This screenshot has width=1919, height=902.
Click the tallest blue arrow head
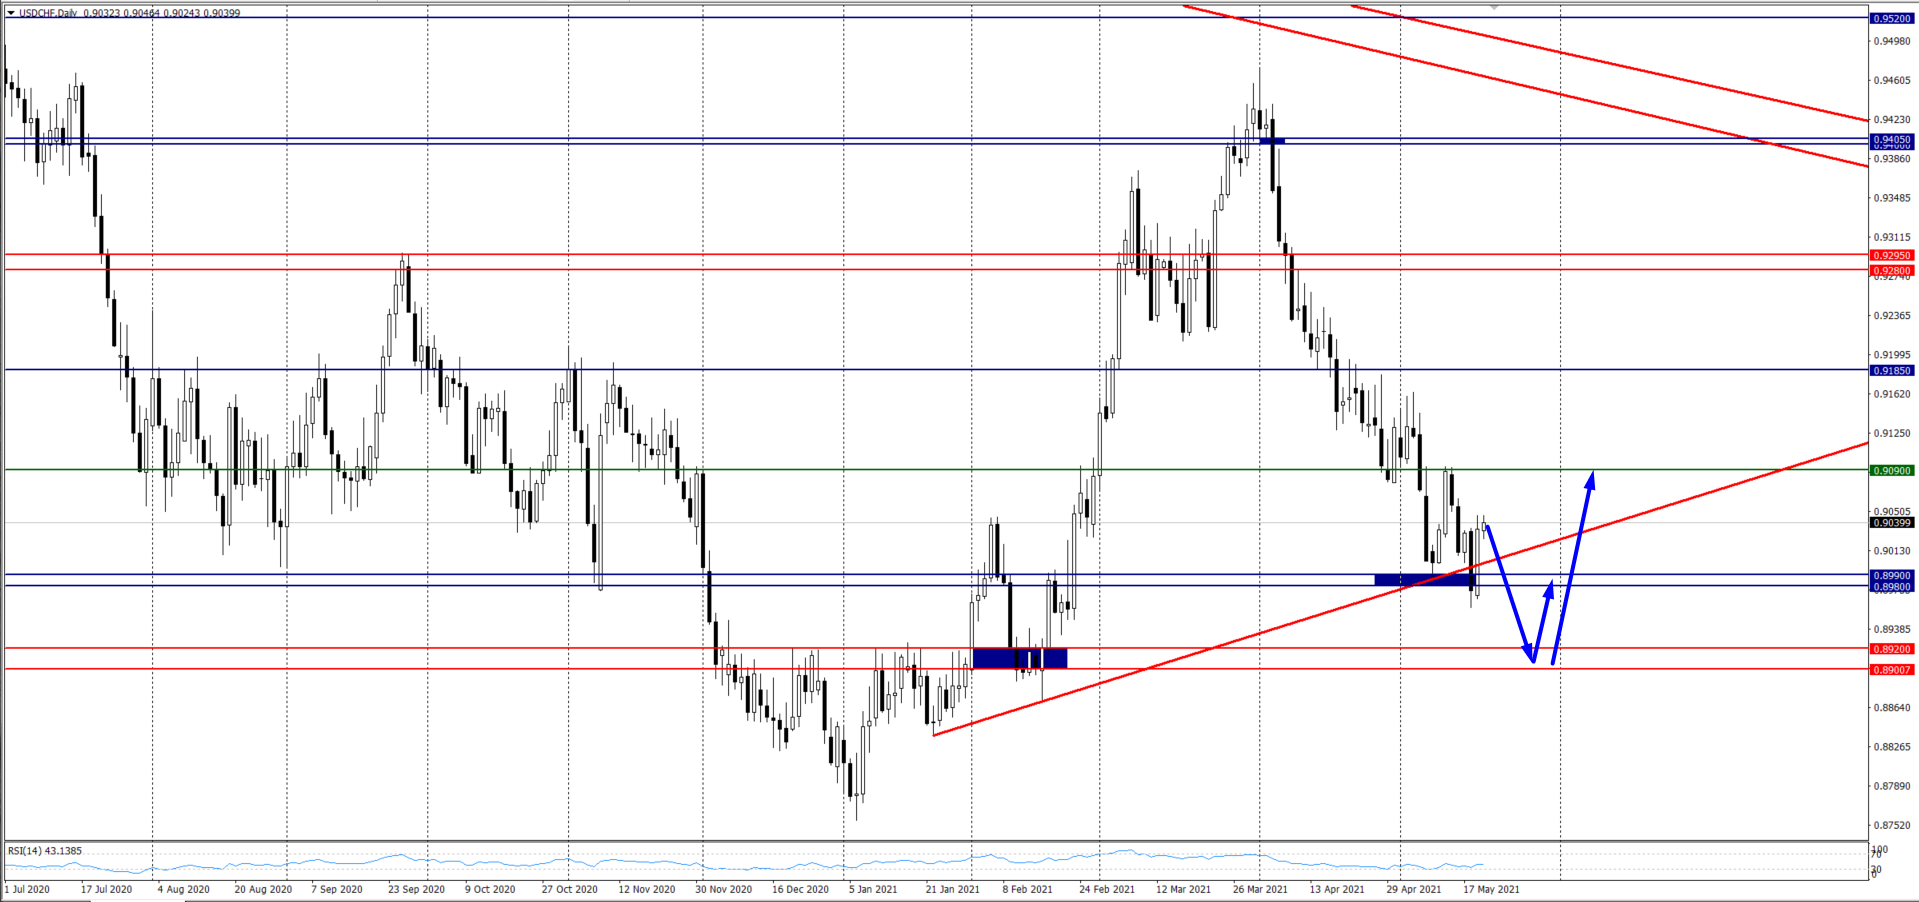click(1590, 480)
